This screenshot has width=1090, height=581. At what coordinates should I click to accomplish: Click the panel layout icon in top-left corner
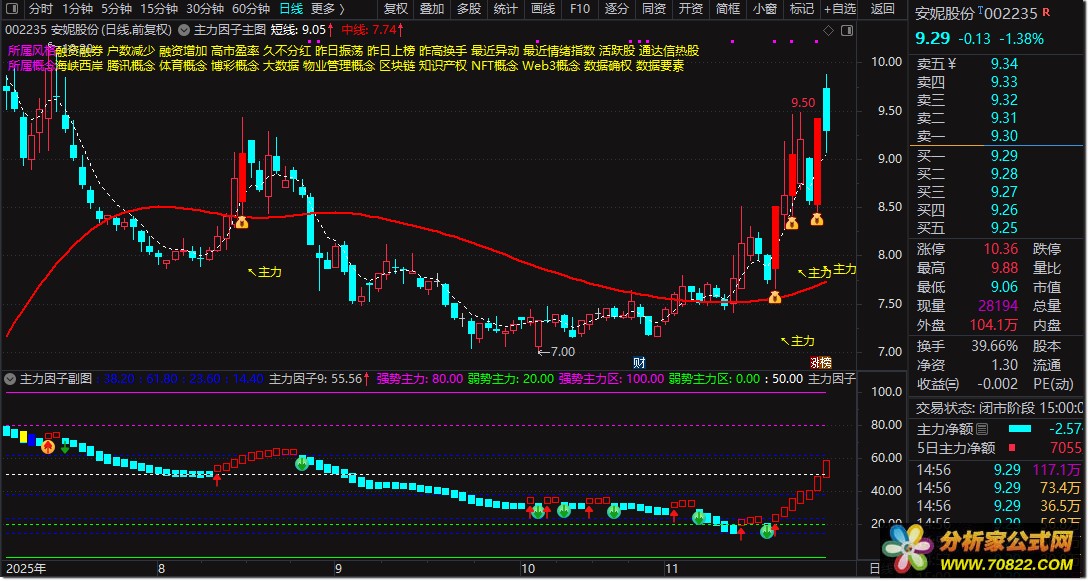click(12, 8)
